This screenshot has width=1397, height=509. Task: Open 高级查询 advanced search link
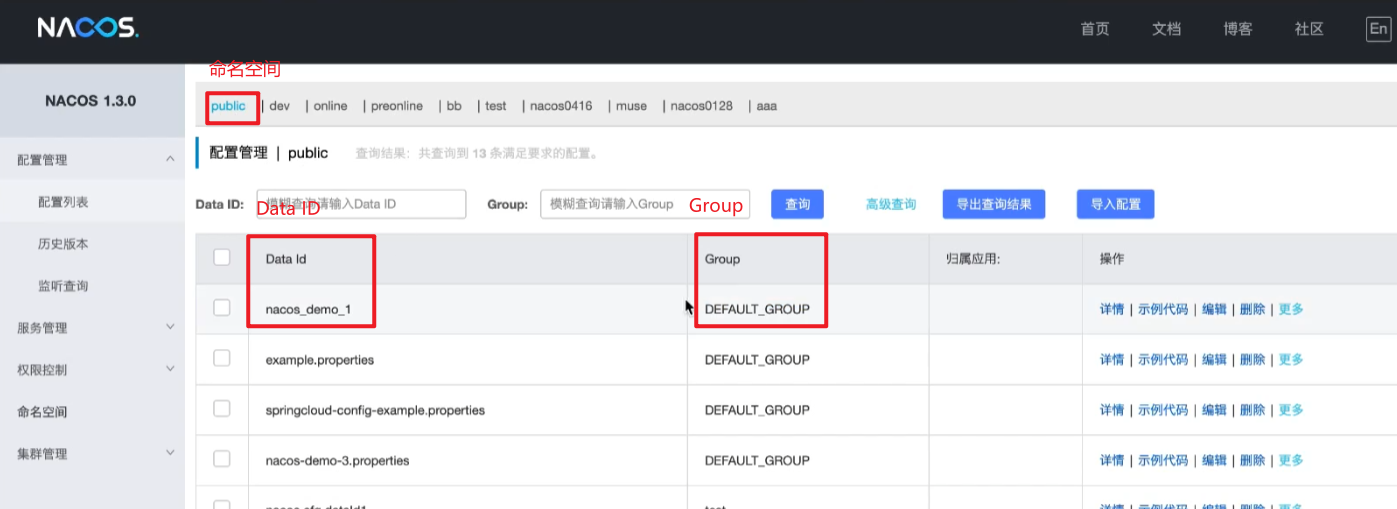click(891, 204)
